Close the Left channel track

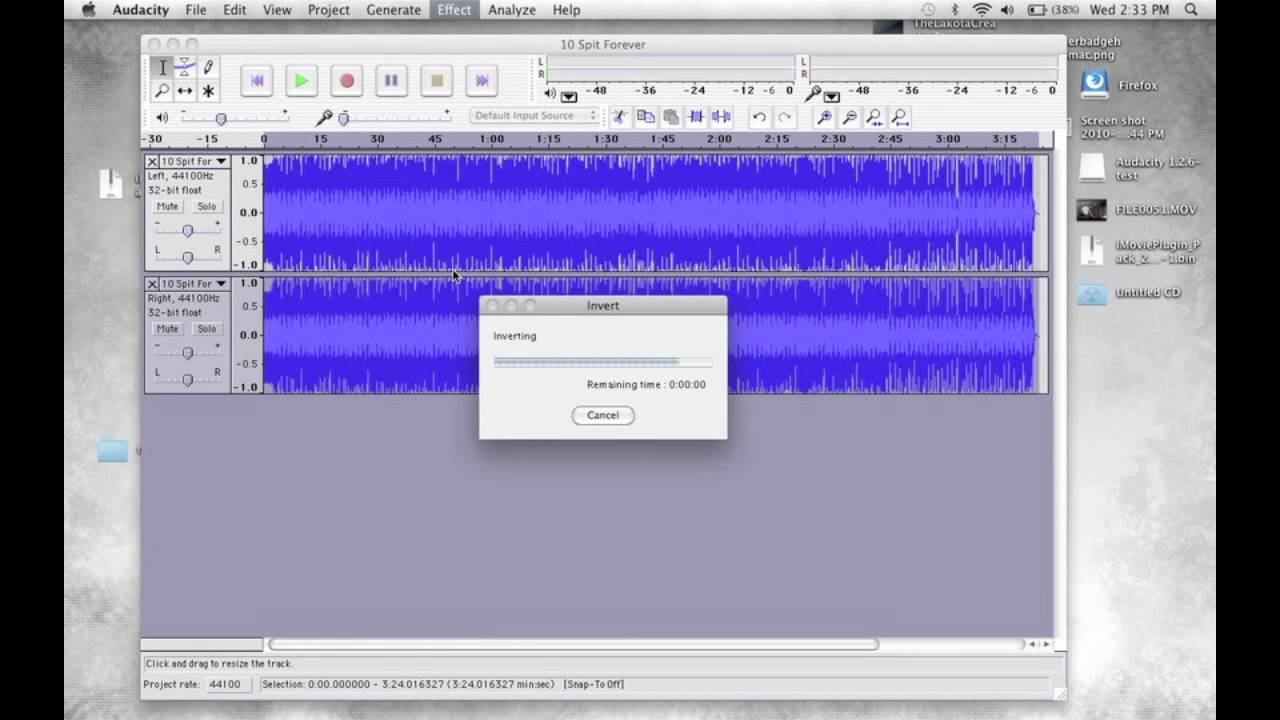[152, 161]
